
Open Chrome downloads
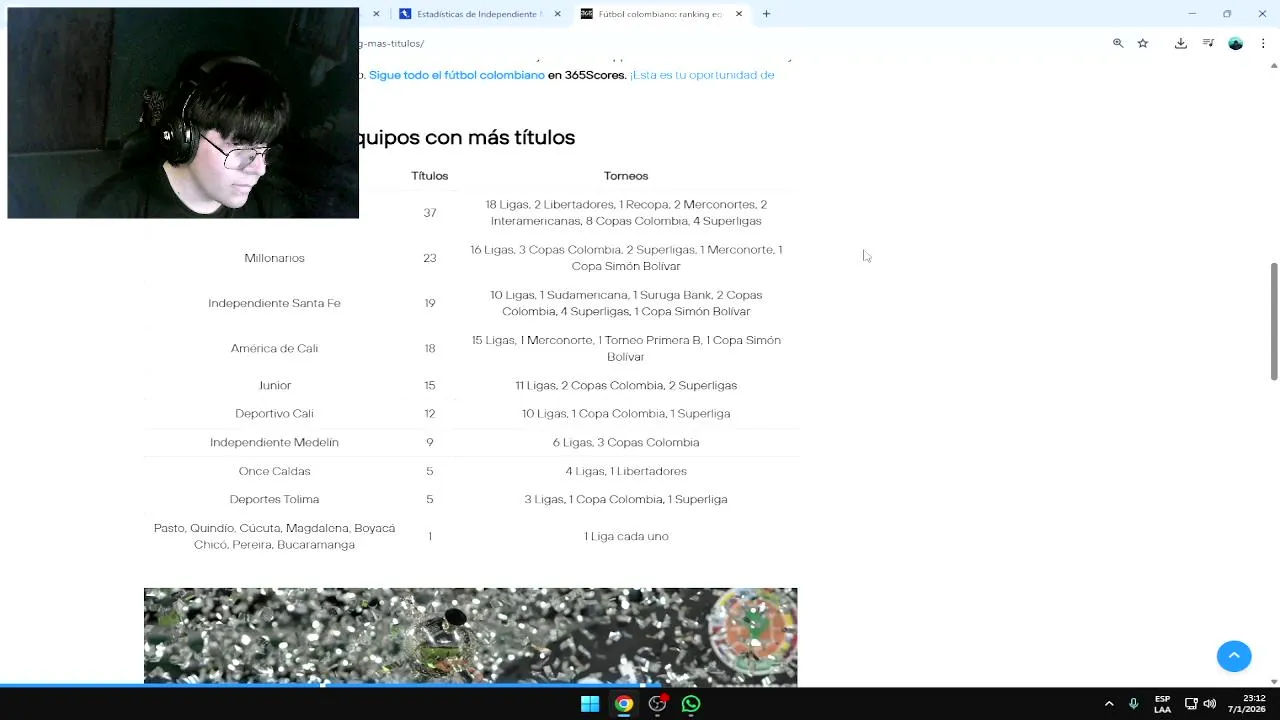coord(1181,43)
